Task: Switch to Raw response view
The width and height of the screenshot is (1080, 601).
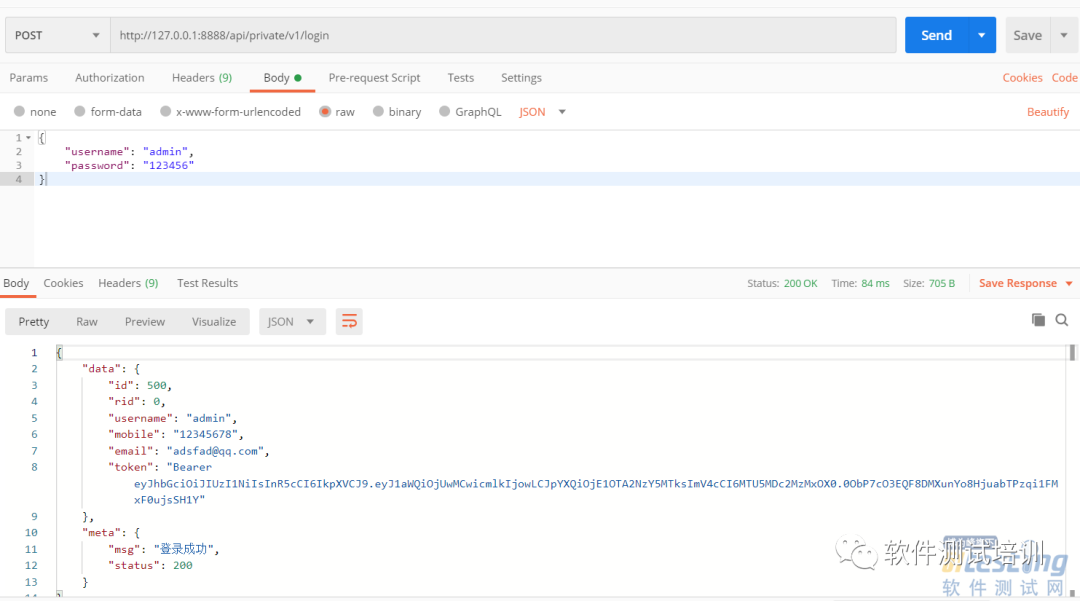Action: click(87, 321)
